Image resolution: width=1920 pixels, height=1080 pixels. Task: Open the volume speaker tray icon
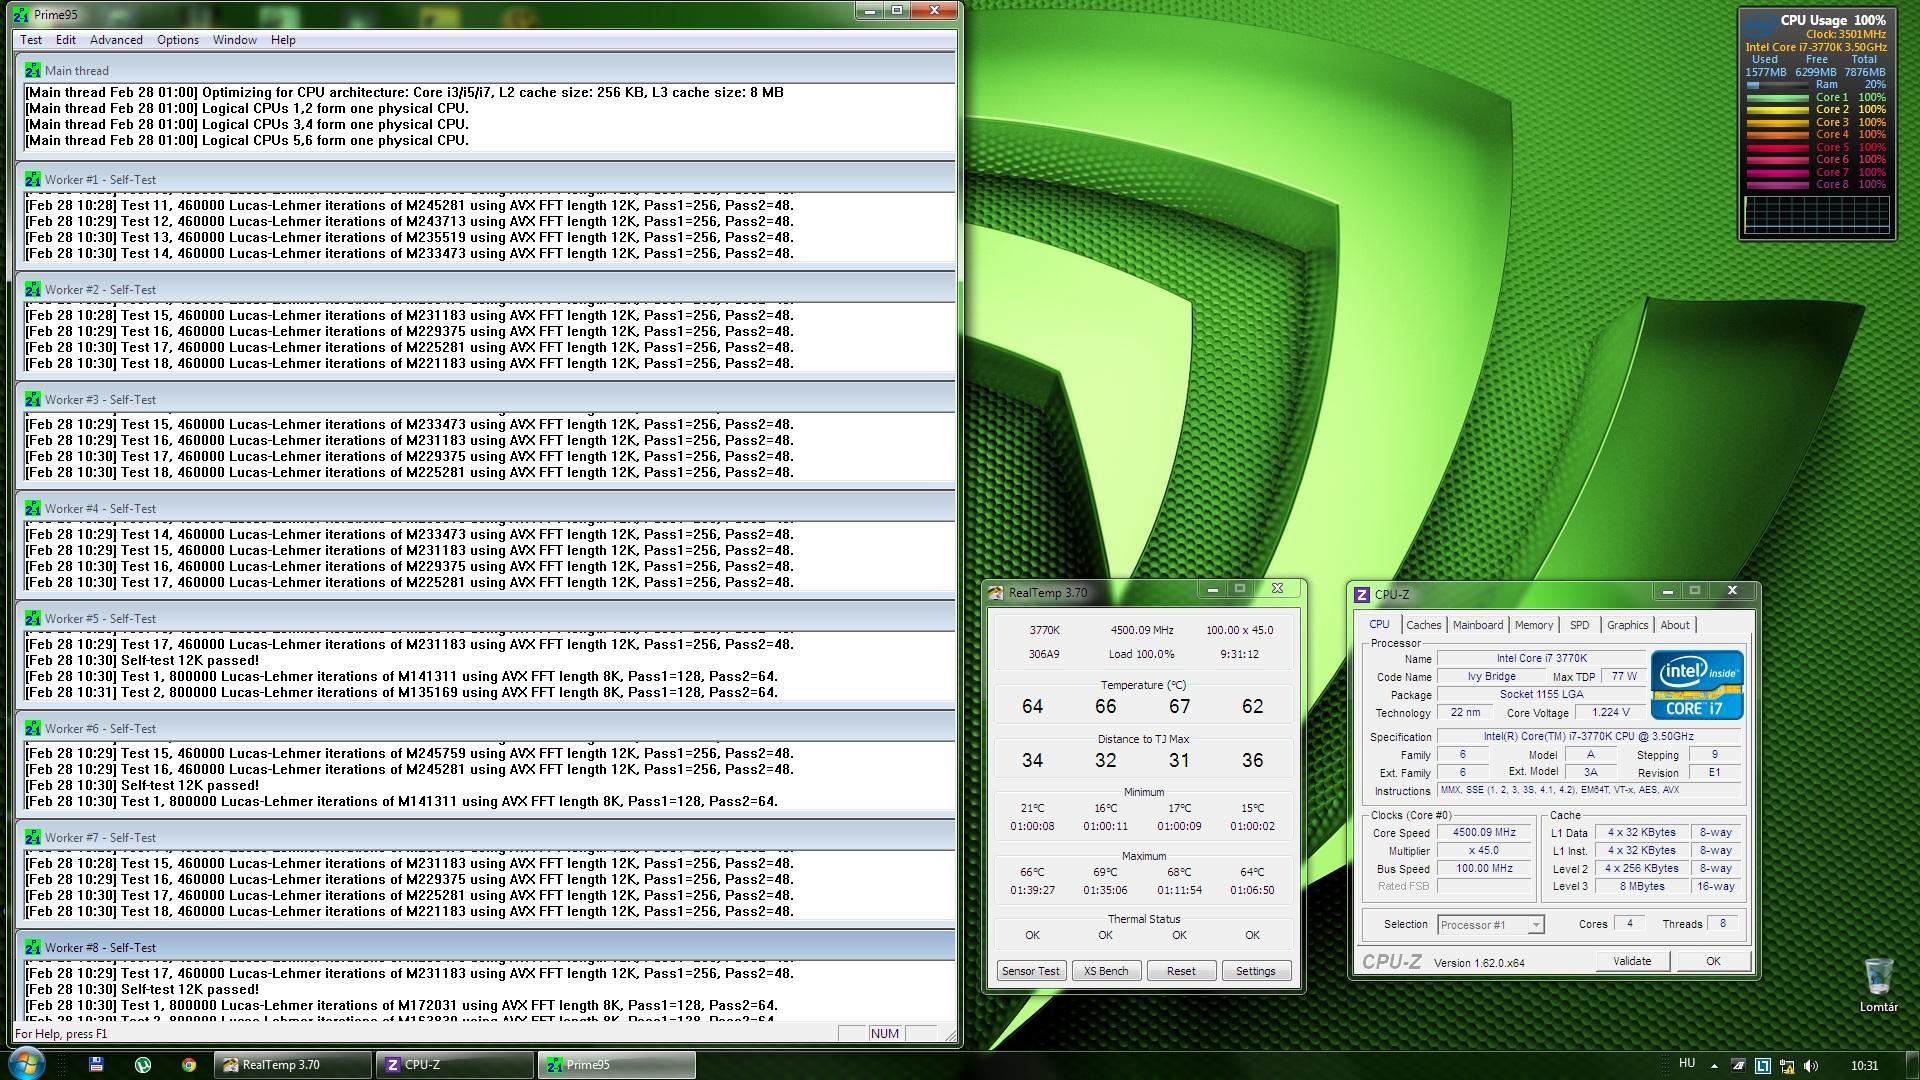click(x=1811, y=1065)
